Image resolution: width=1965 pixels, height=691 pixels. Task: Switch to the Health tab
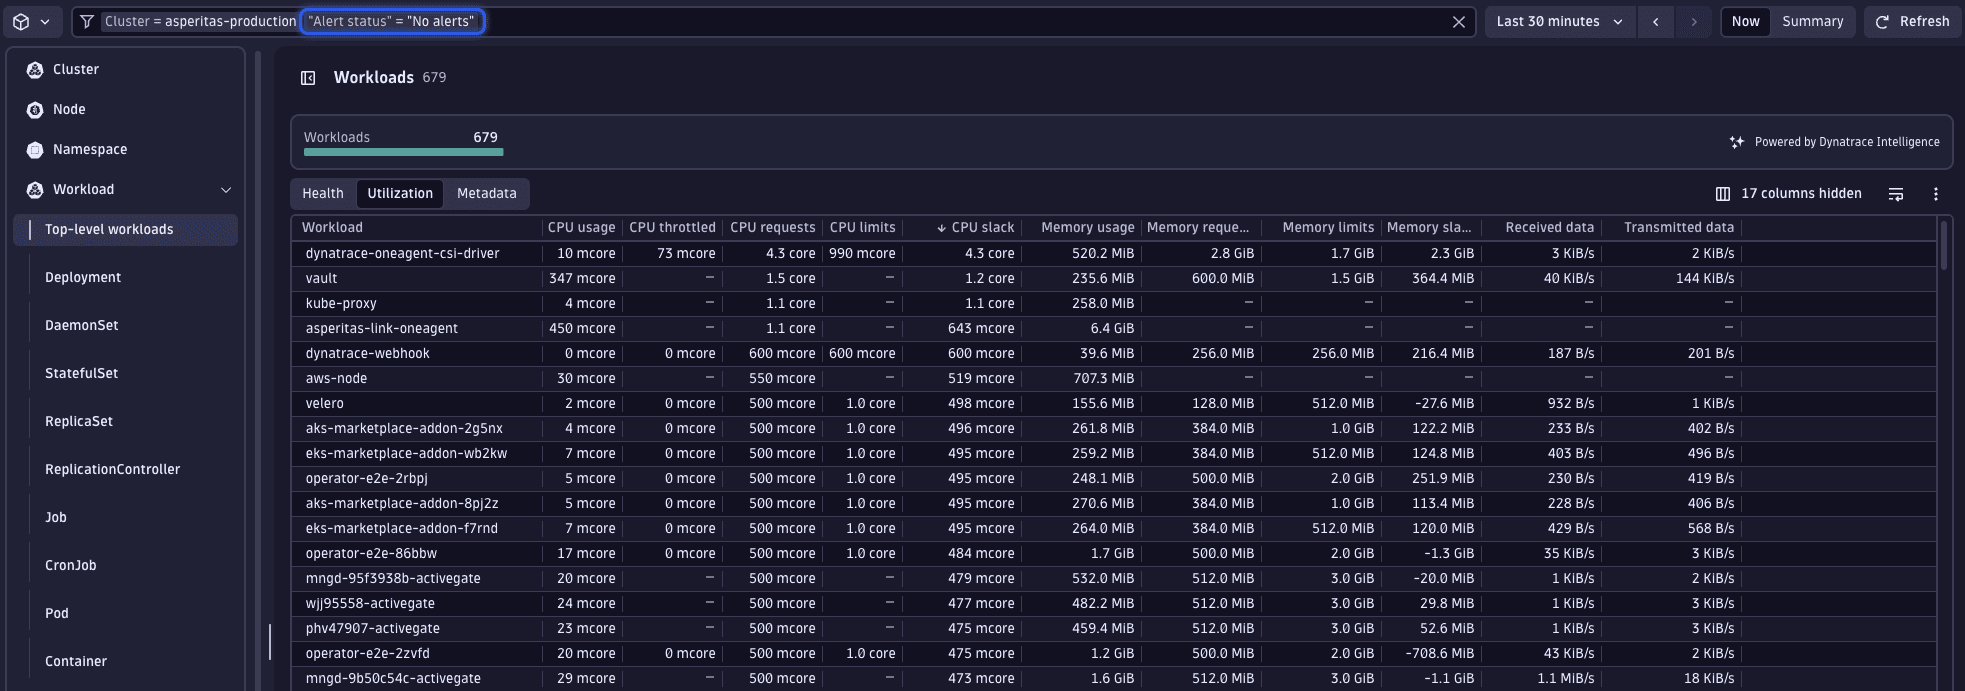(323, 194)
